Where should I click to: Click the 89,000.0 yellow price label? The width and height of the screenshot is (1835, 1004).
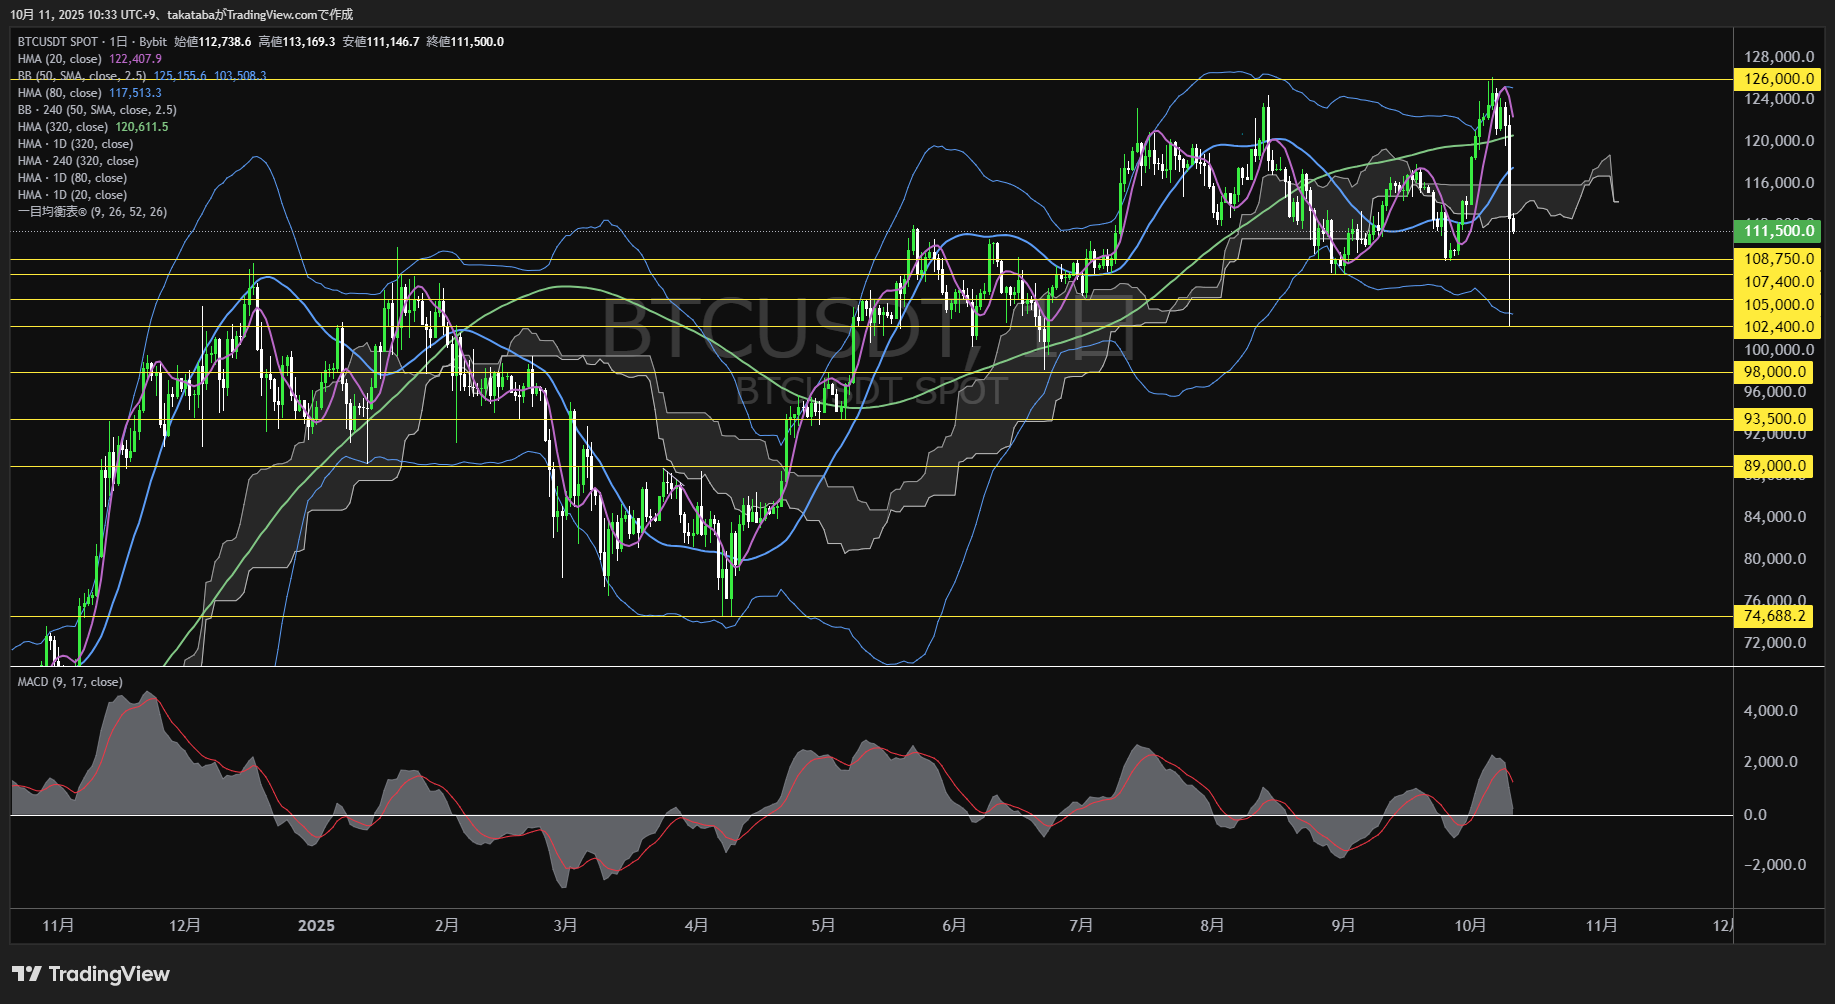(x=1775, y=466)
